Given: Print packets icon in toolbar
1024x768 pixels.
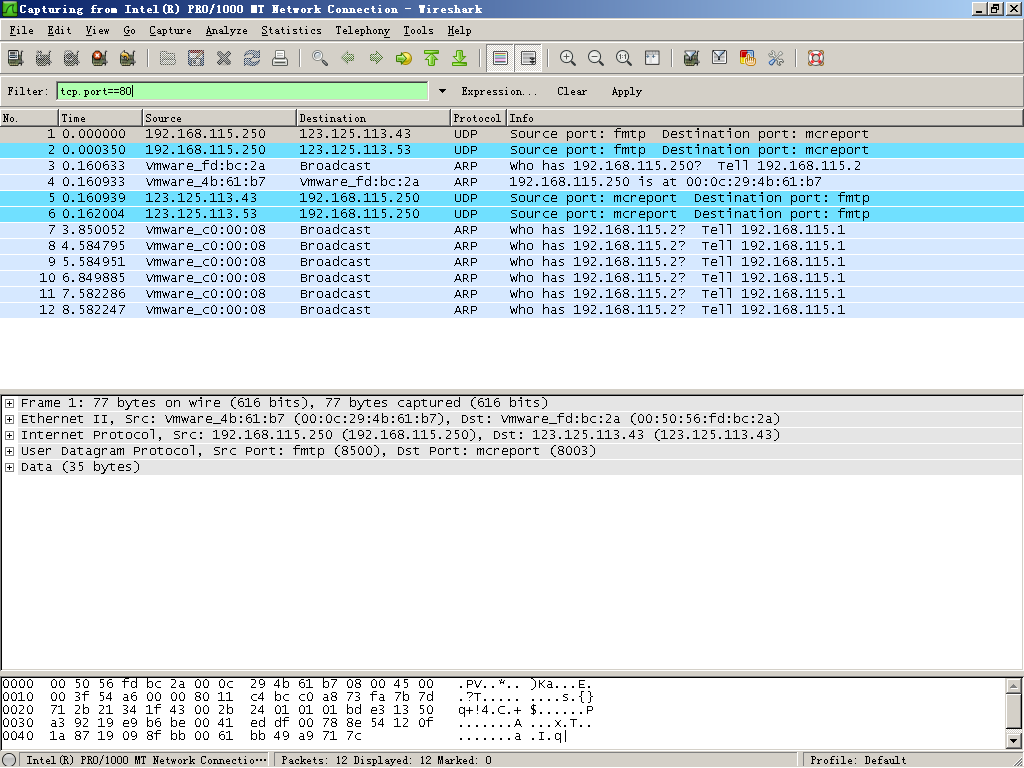Looking at the screenshot, I should click(x=280, y=58).
